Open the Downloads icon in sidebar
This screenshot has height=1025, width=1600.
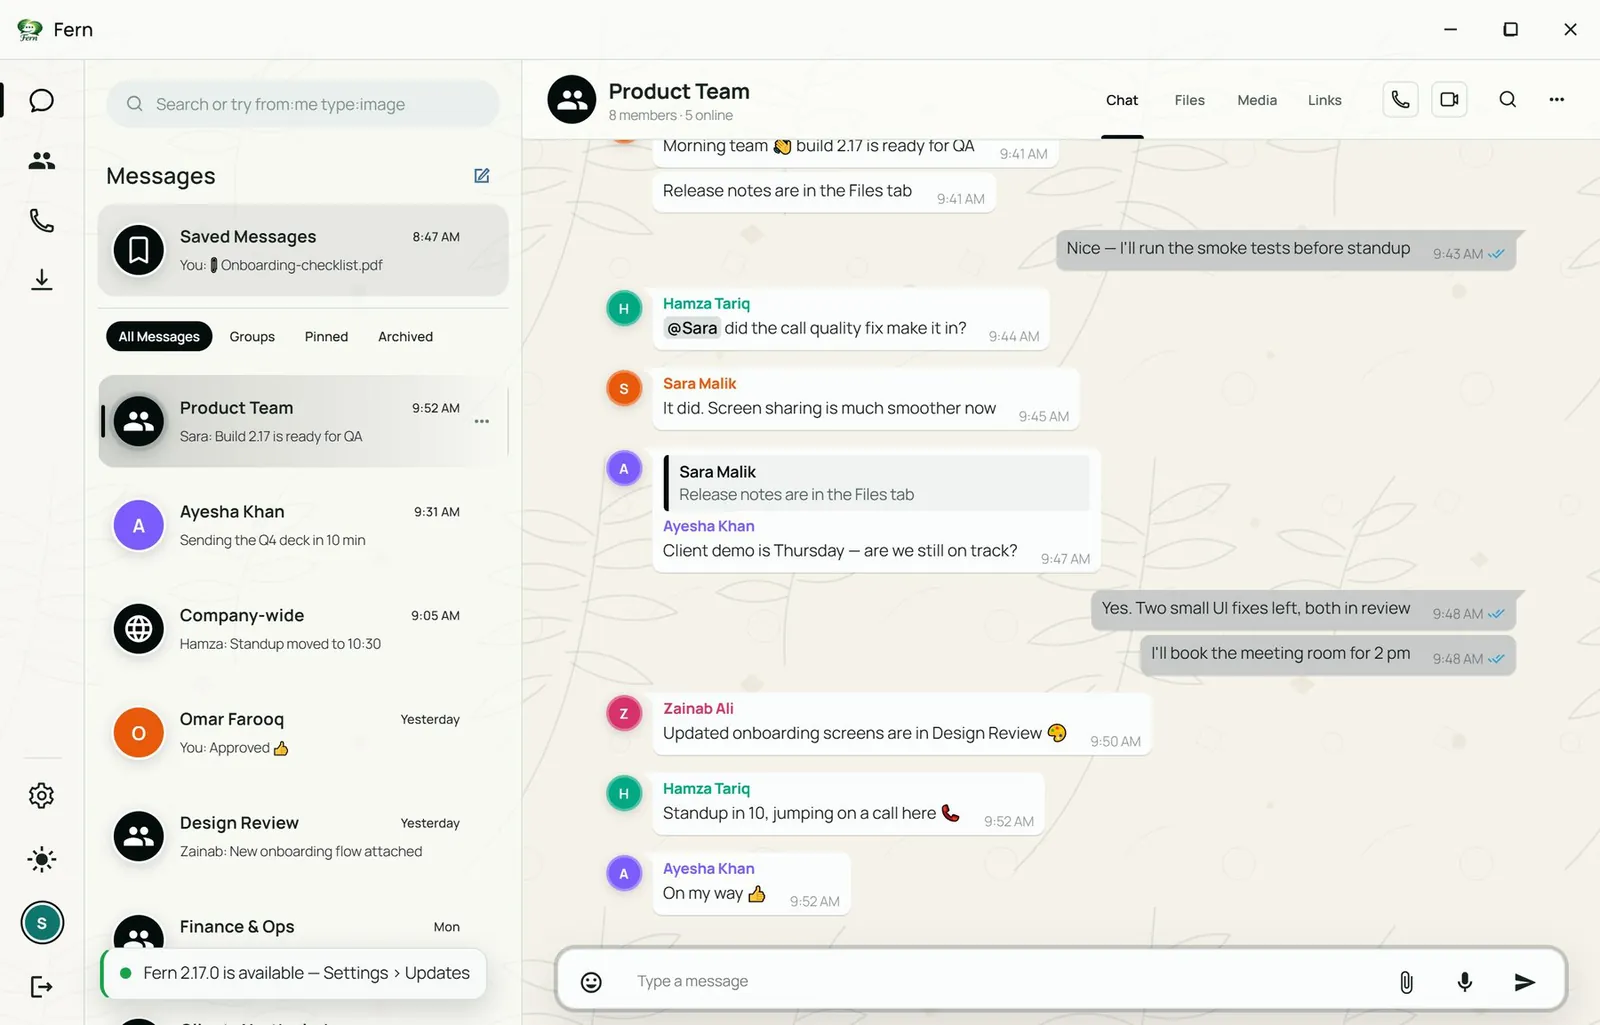(x=41, y=279)
